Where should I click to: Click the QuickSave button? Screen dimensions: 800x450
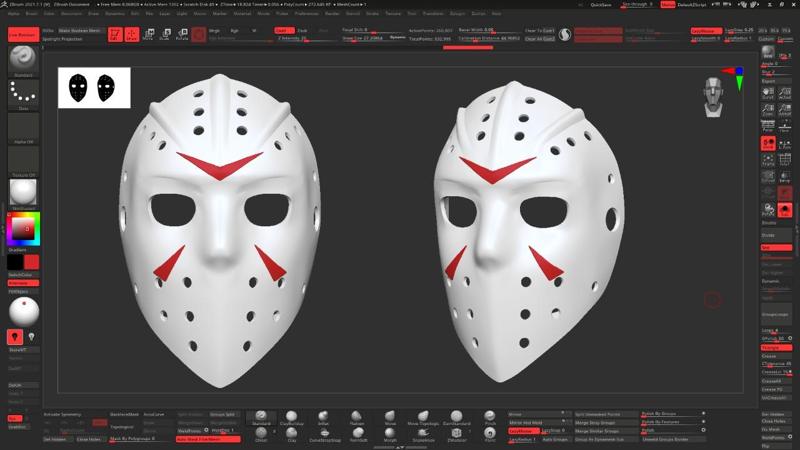pos(601,5)
